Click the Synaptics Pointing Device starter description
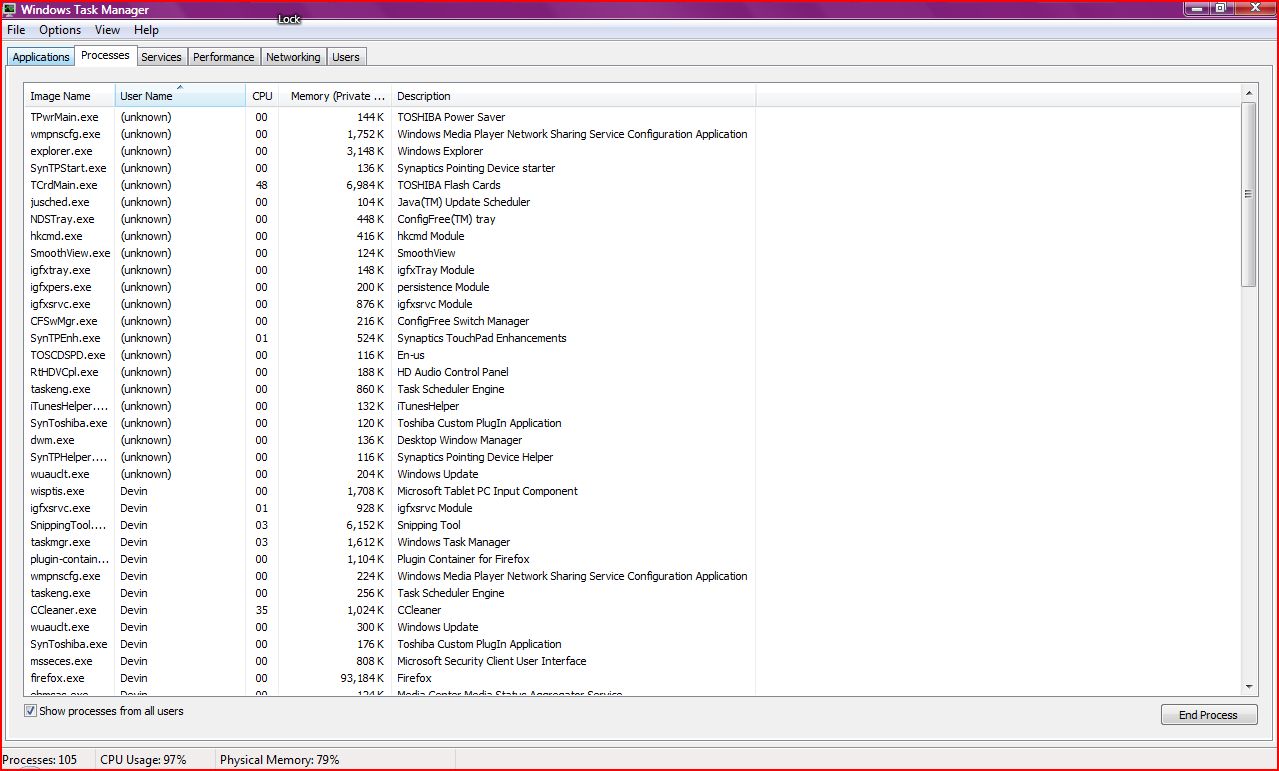Viewport: 1279px width, 771px height. [x=476, y=168]
